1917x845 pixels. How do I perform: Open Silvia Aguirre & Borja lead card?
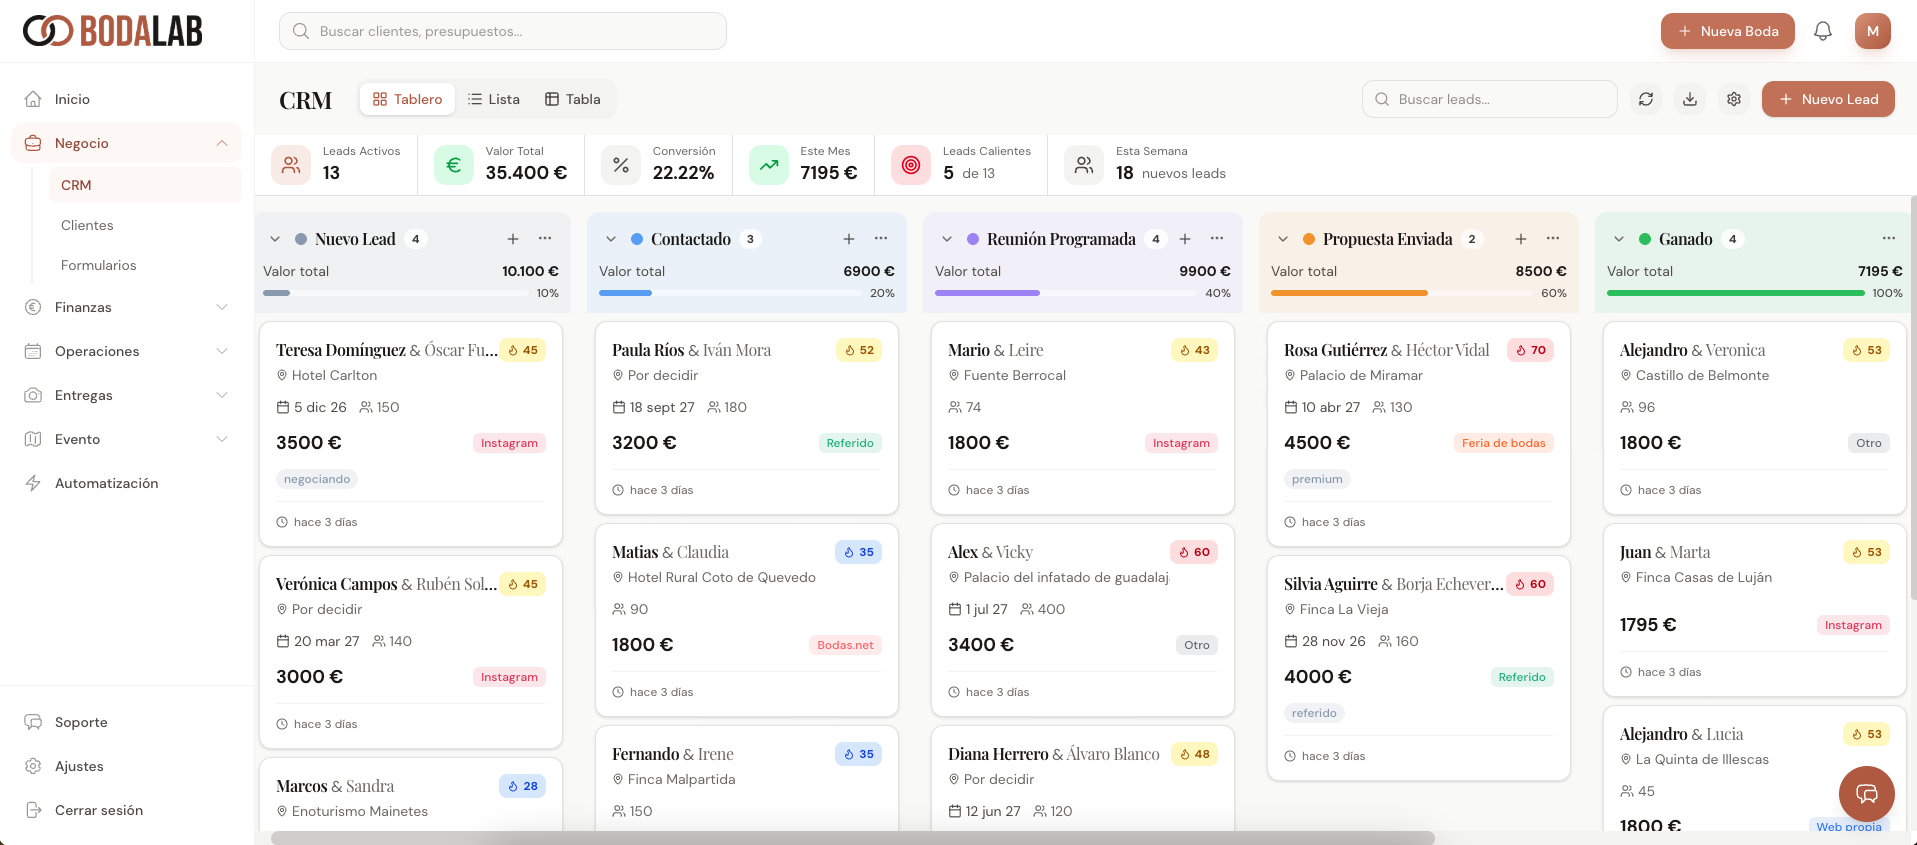pyautogui.click(x=1419, y=668)
